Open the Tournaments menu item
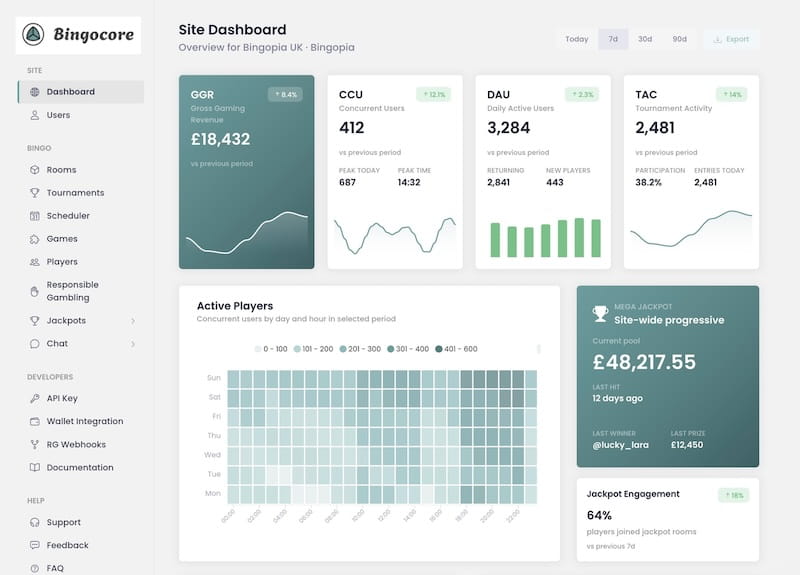Viewport: 800px width, 575px height. click(x=81, y=193)
